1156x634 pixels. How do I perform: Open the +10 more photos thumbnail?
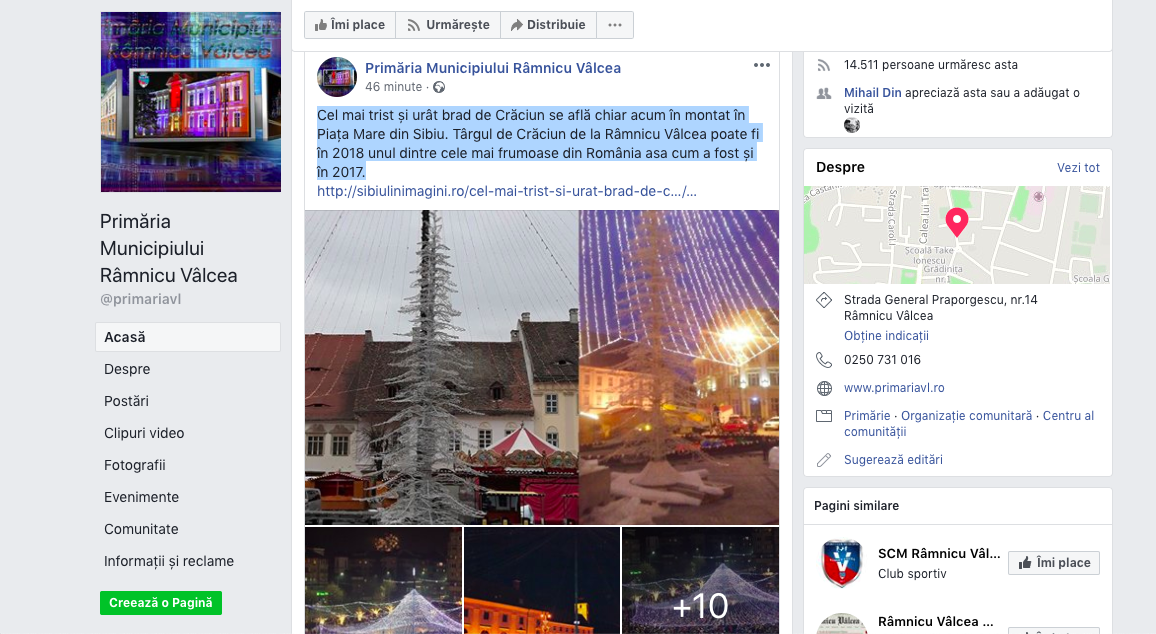pos(700,580)
